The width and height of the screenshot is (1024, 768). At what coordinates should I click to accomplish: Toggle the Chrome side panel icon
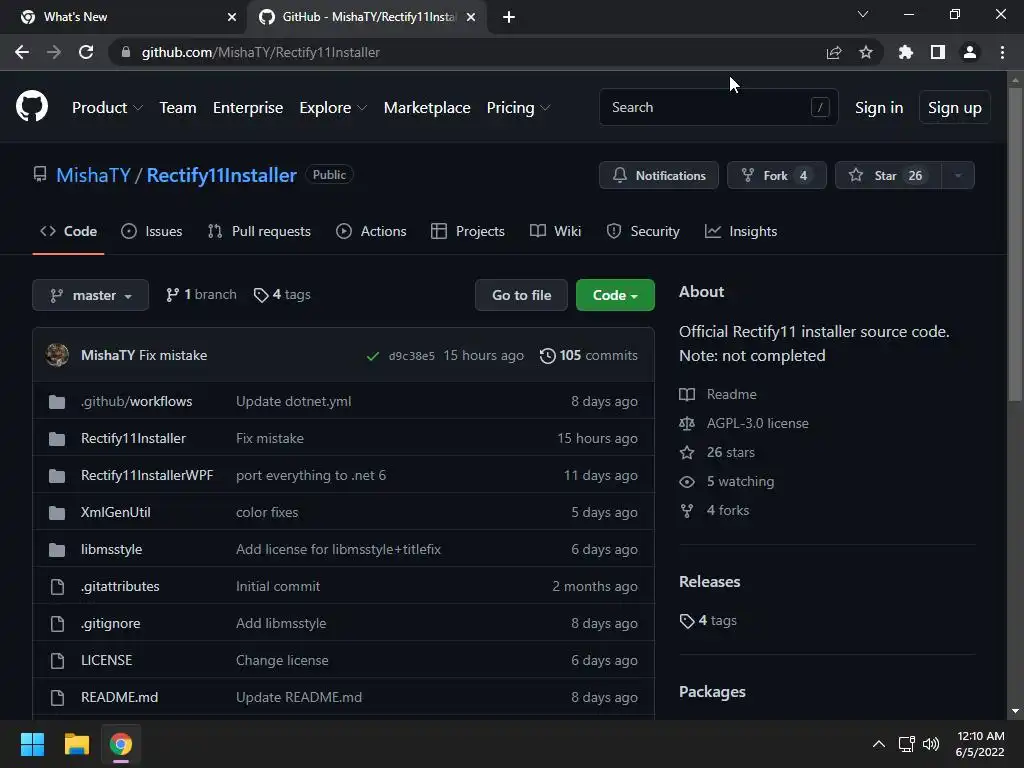coord(938,52)
